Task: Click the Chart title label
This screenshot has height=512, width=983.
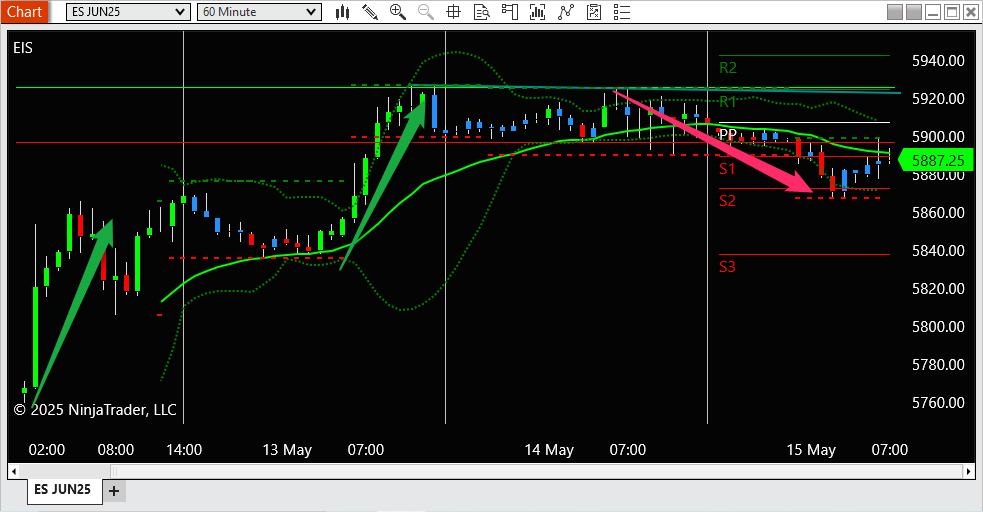Action: pyautogui.click(x=24, y=12)
